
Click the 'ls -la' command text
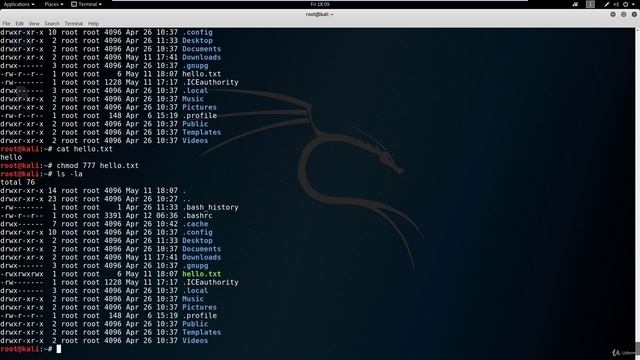pos(69,174)
